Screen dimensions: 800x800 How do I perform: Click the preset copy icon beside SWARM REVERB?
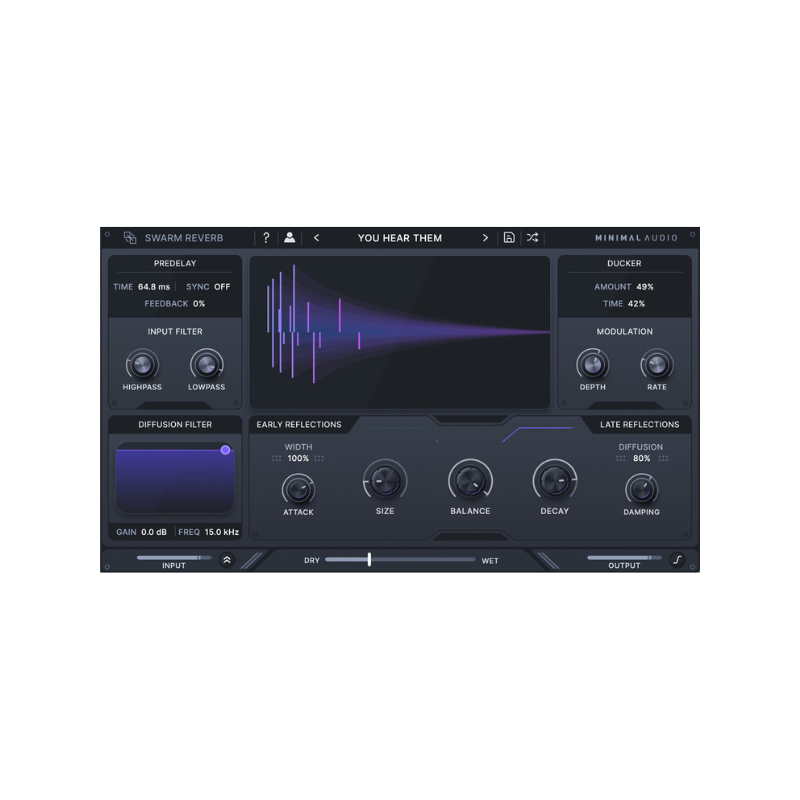(129, 237)
